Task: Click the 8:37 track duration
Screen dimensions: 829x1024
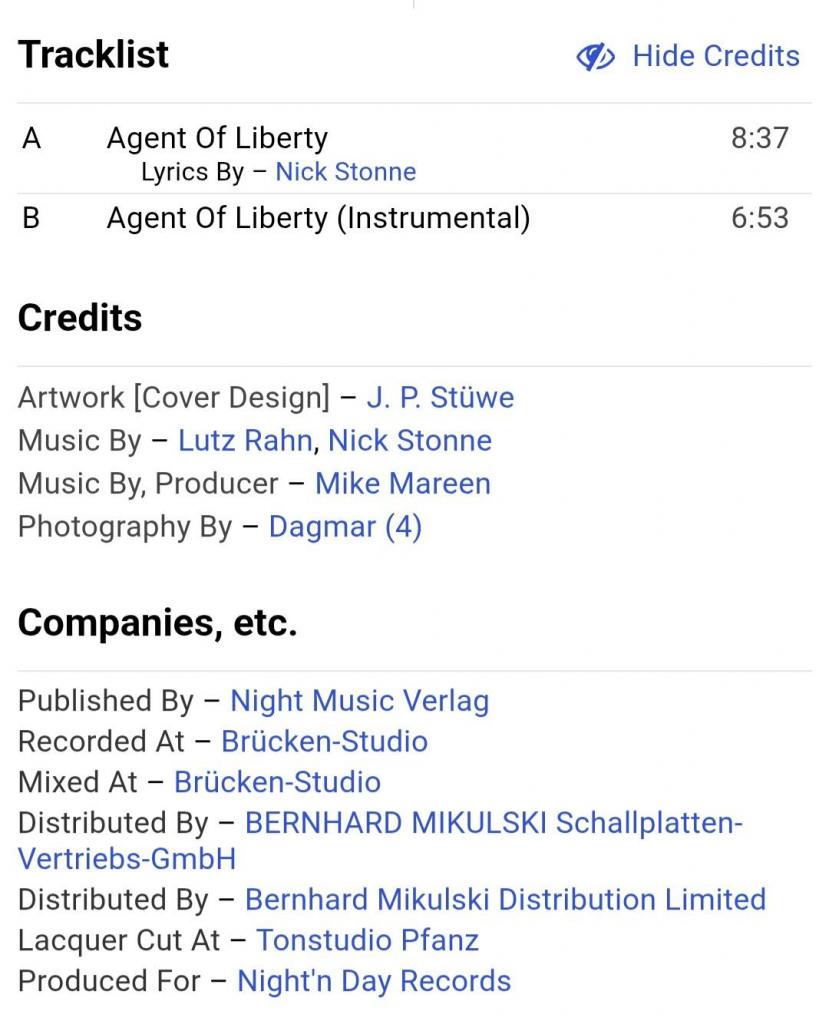Action: click(x=759, y=138)
